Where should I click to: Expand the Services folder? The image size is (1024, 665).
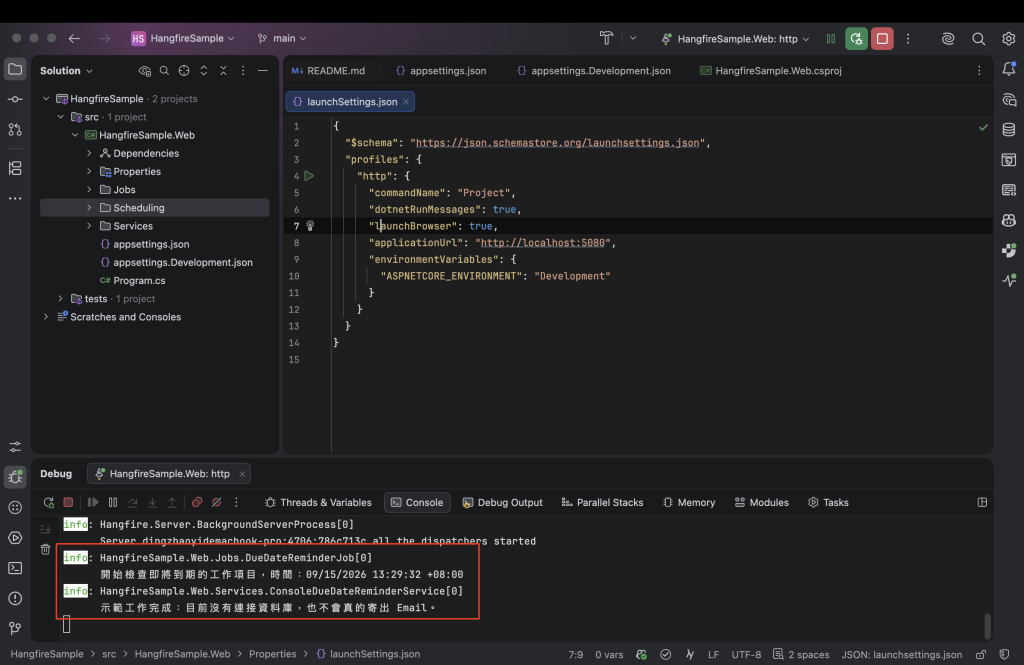tap(89, 226)
